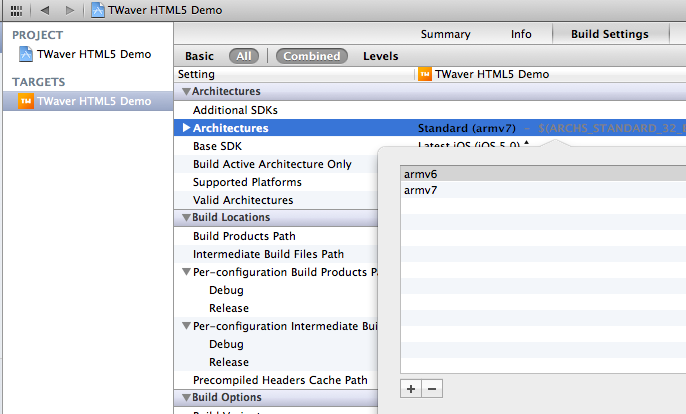Select the armv6 entry in popup list
The height and width of the screenshot is (414, 686).
(x=543, y=174)
